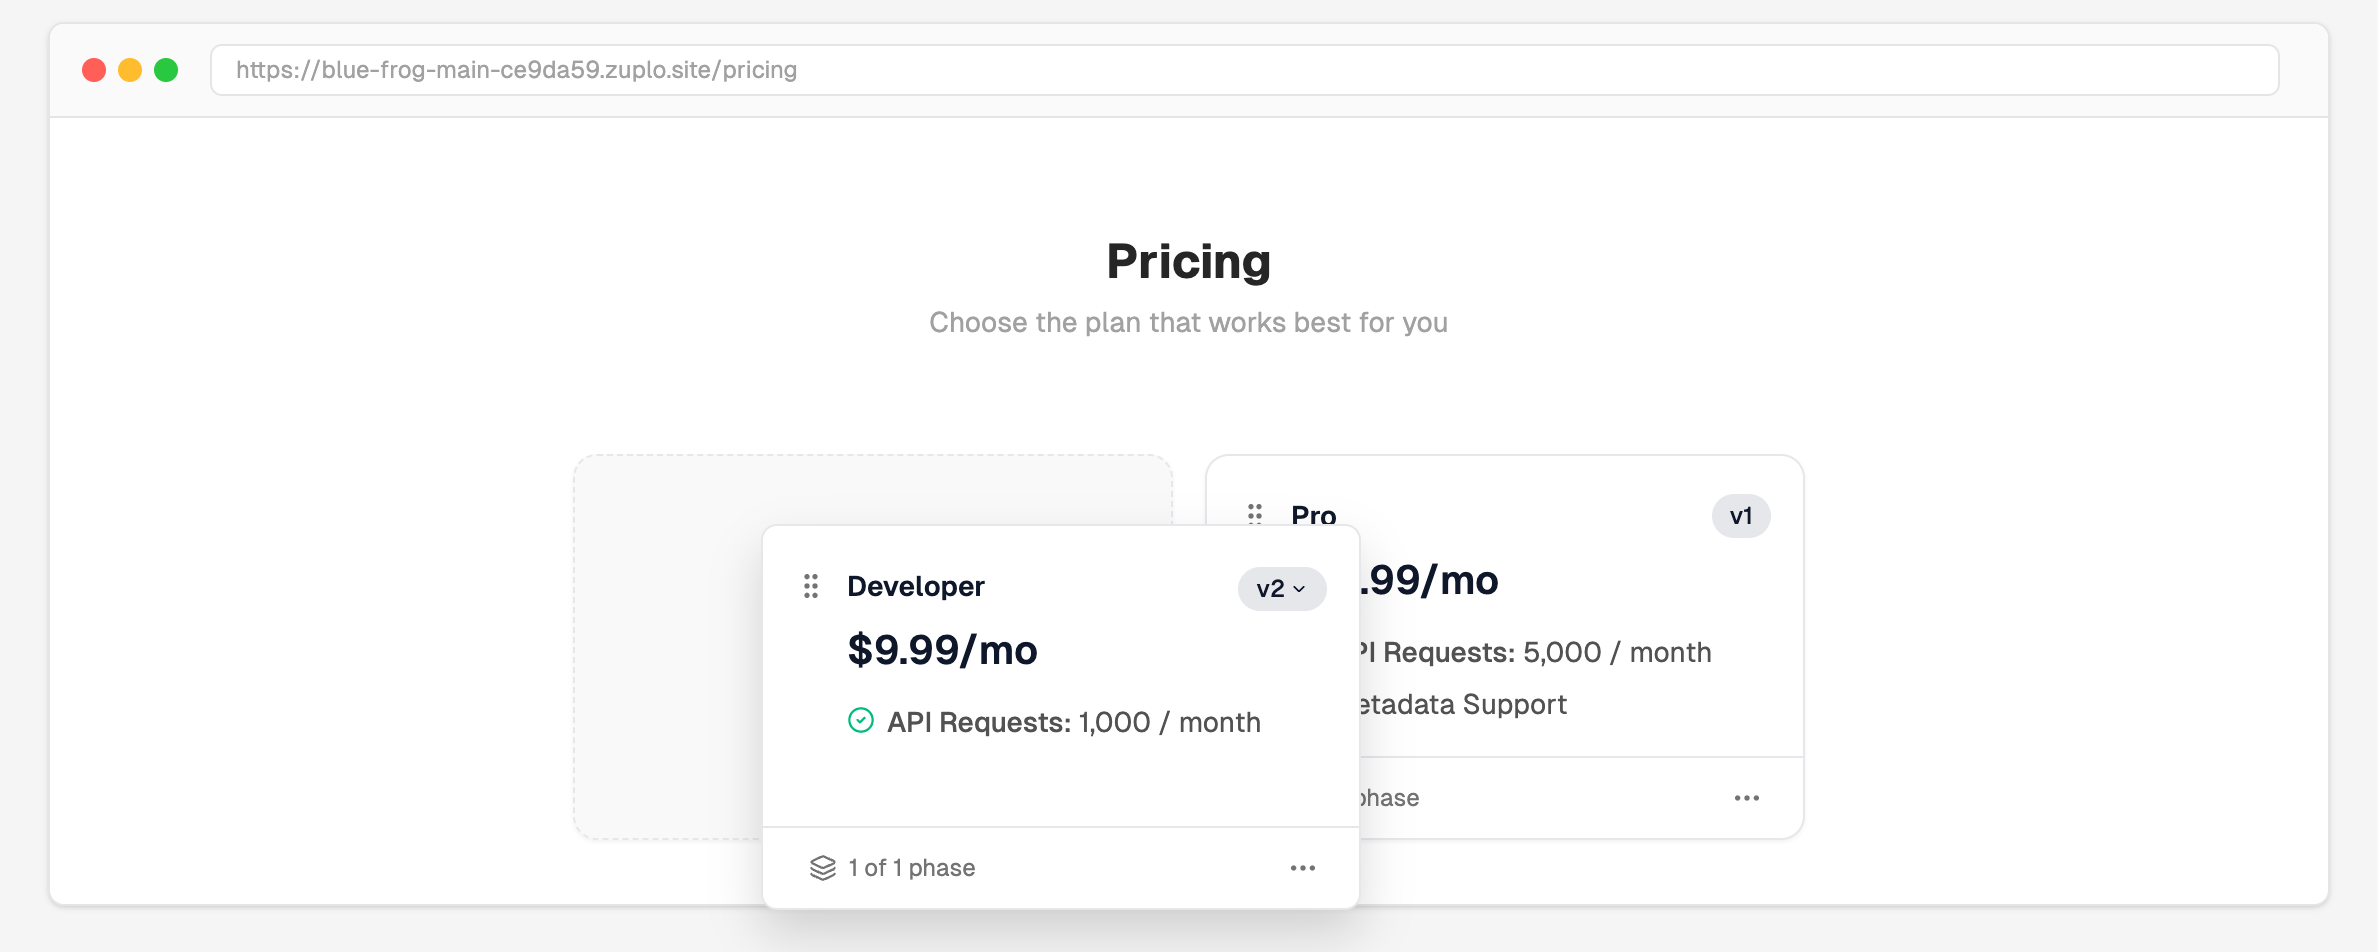Click the Developer plan title

[915, 587]
